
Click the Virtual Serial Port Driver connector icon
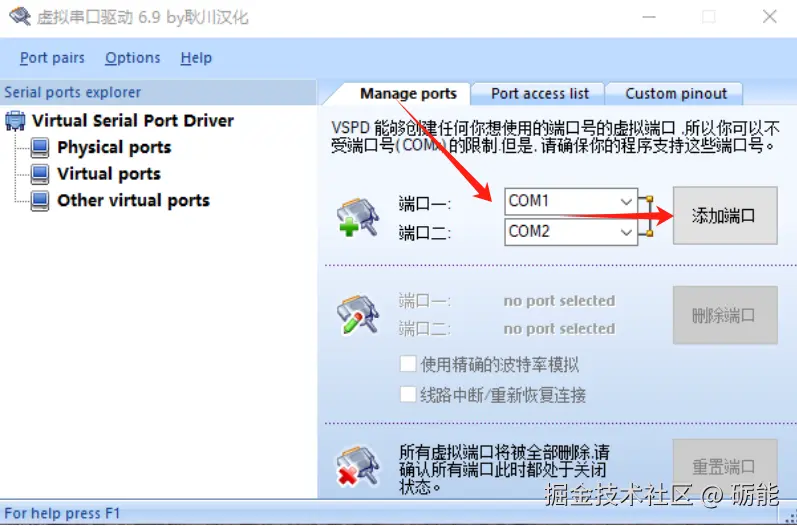[x=15, y=121]
